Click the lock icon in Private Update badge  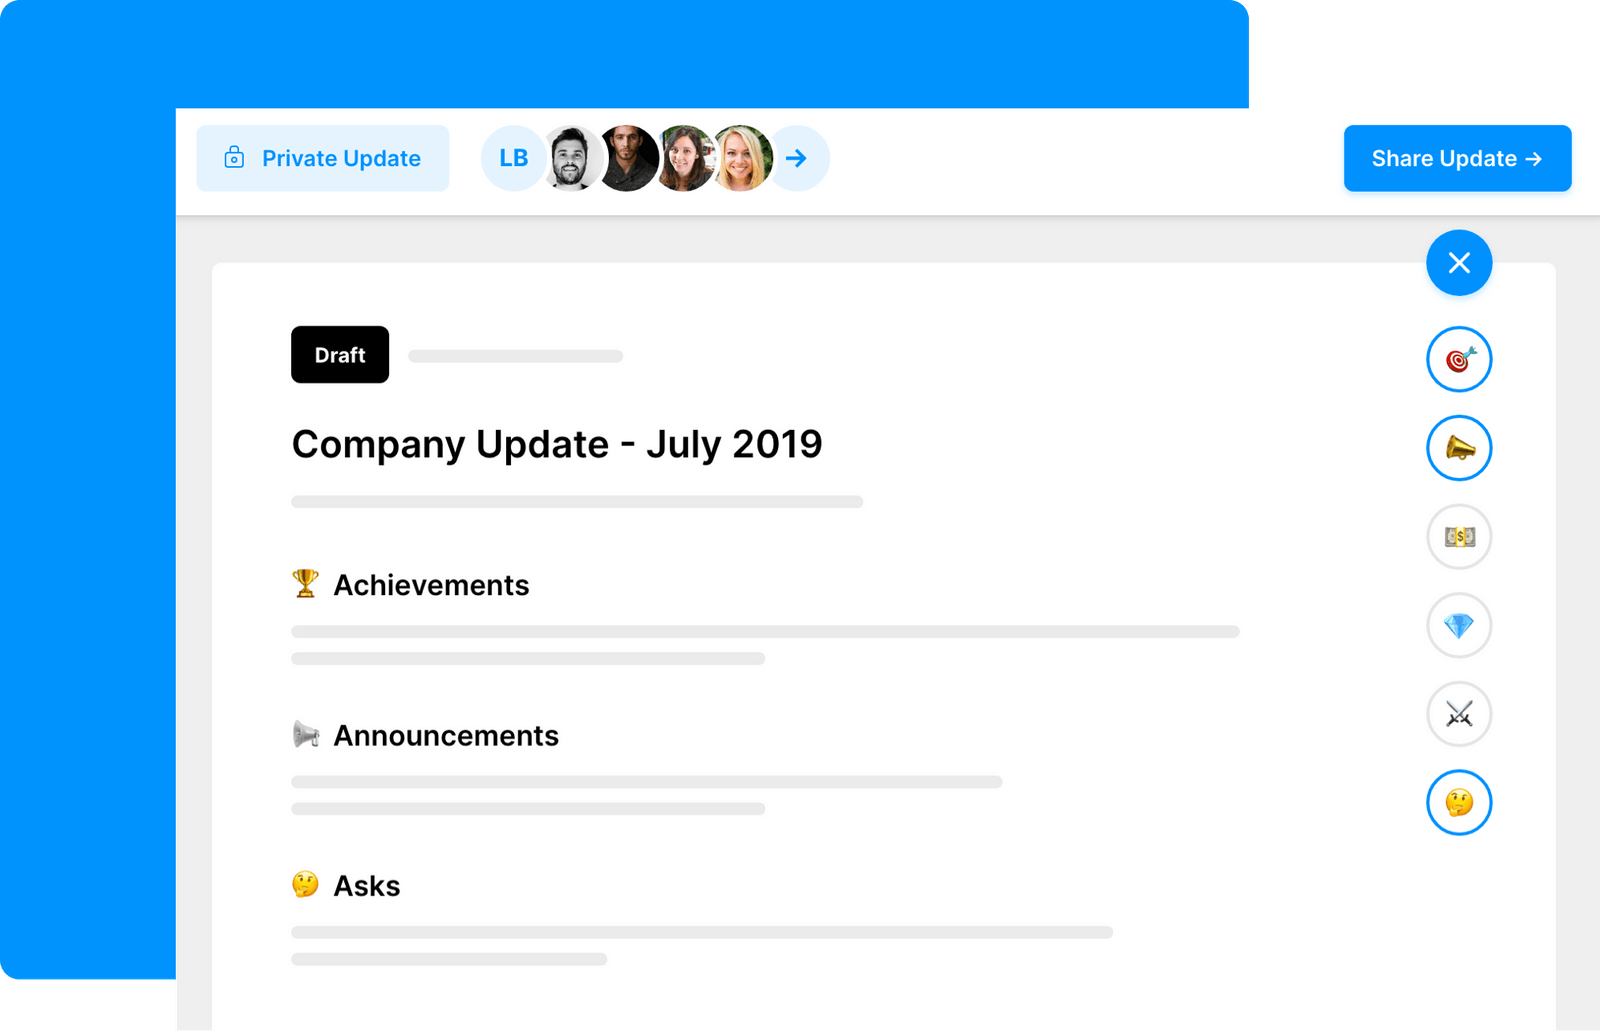pos(233,157)
